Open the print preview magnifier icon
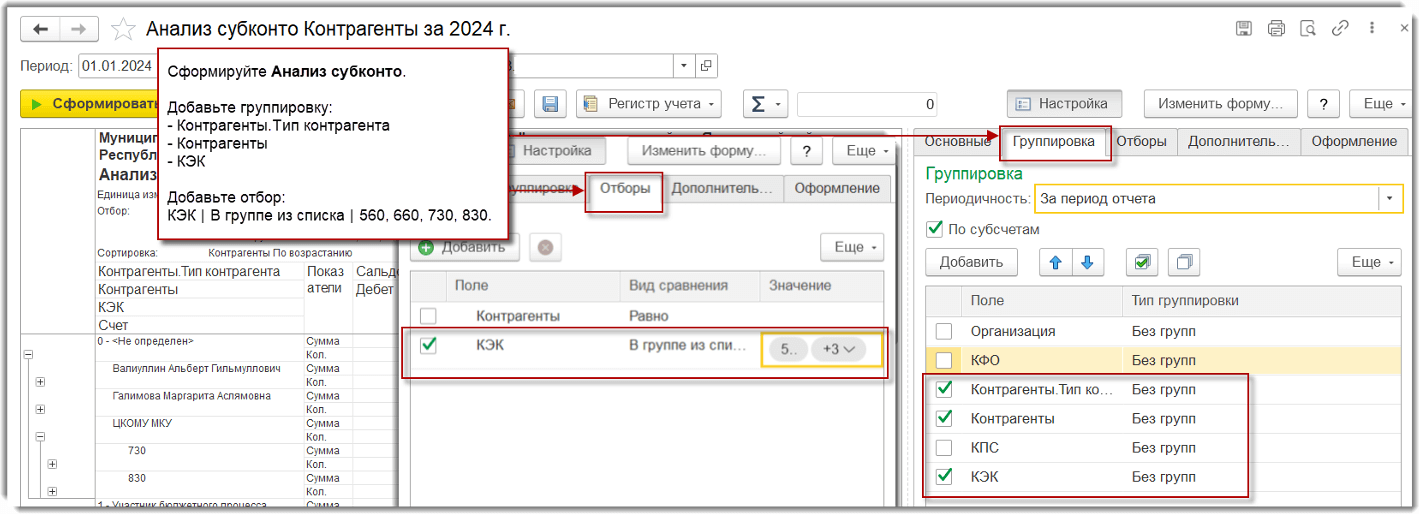Viewport: 1419px width, 514px height. 1307,29
